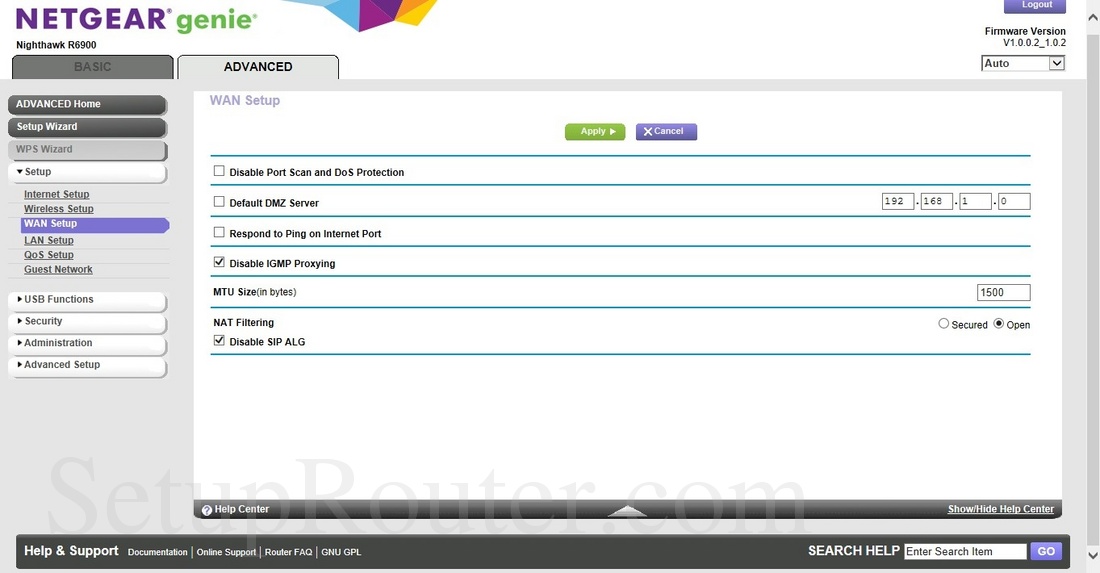The image size is (1100, 573).
Task: Expand the Administration section
Action: click(88, 343)
